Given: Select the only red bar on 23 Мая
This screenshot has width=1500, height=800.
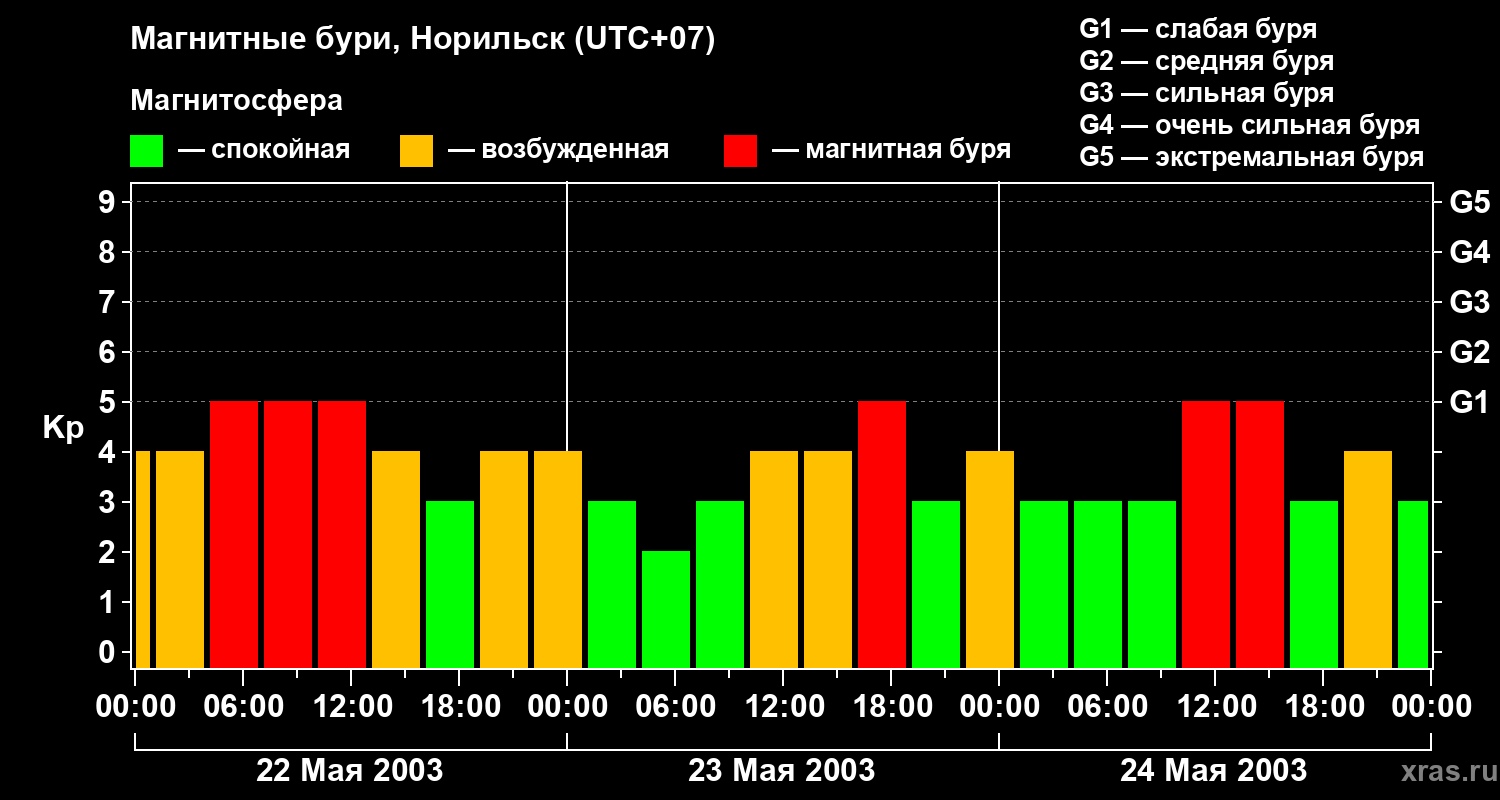Looking at the screenshot, I should click(882, 534).
